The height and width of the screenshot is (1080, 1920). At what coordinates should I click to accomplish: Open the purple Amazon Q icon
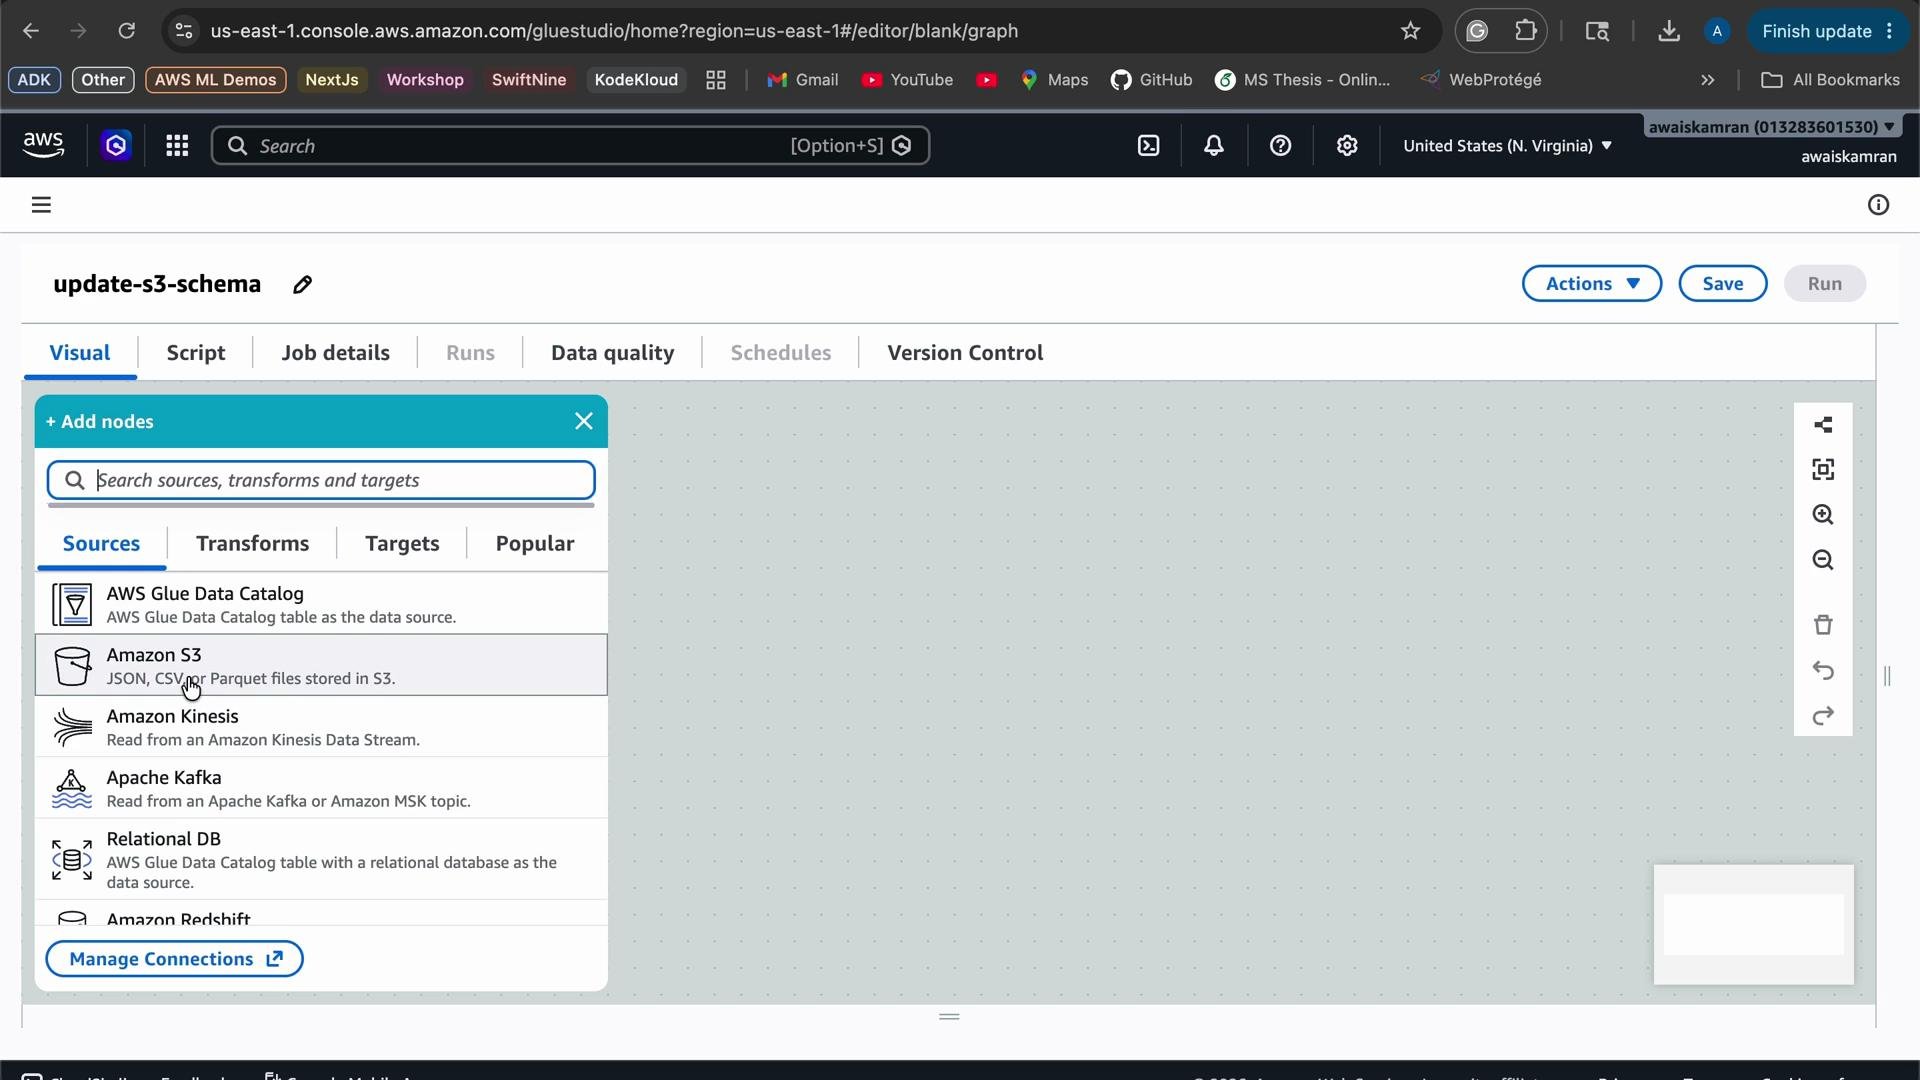[x=116, y=146]
